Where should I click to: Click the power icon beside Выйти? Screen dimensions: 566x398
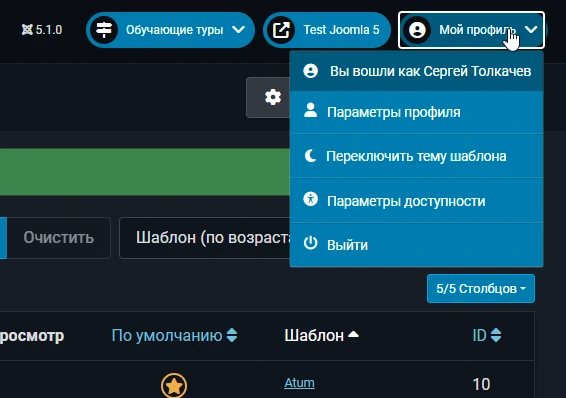point(310,243)
